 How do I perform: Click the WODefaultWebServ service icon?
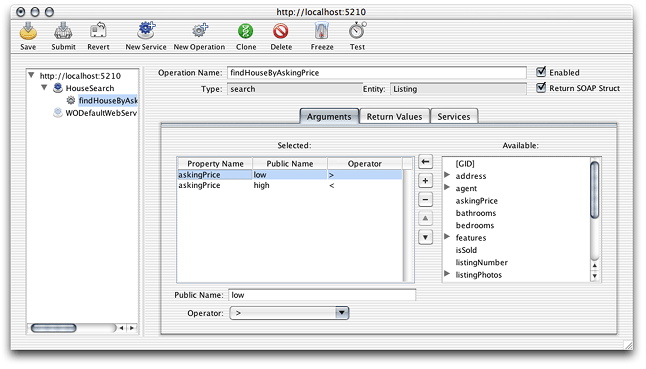(x=58, y=112)
